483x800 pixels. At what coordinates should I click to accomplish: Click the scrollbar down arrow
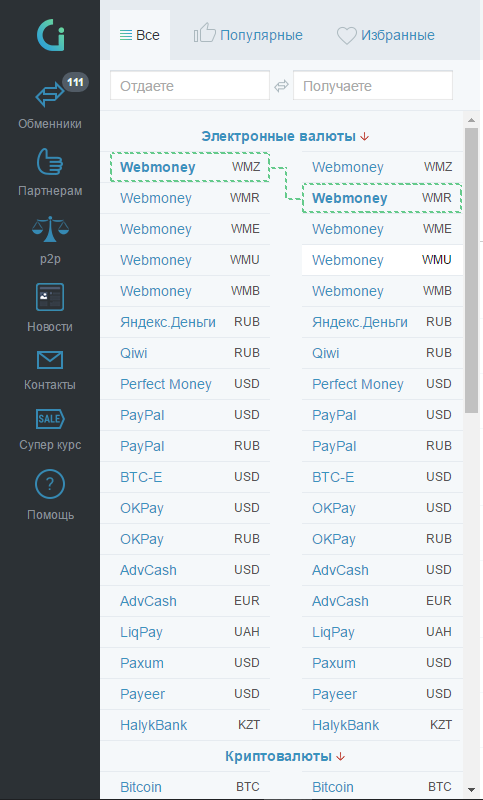pyautogui.click(x=472, y=789)
